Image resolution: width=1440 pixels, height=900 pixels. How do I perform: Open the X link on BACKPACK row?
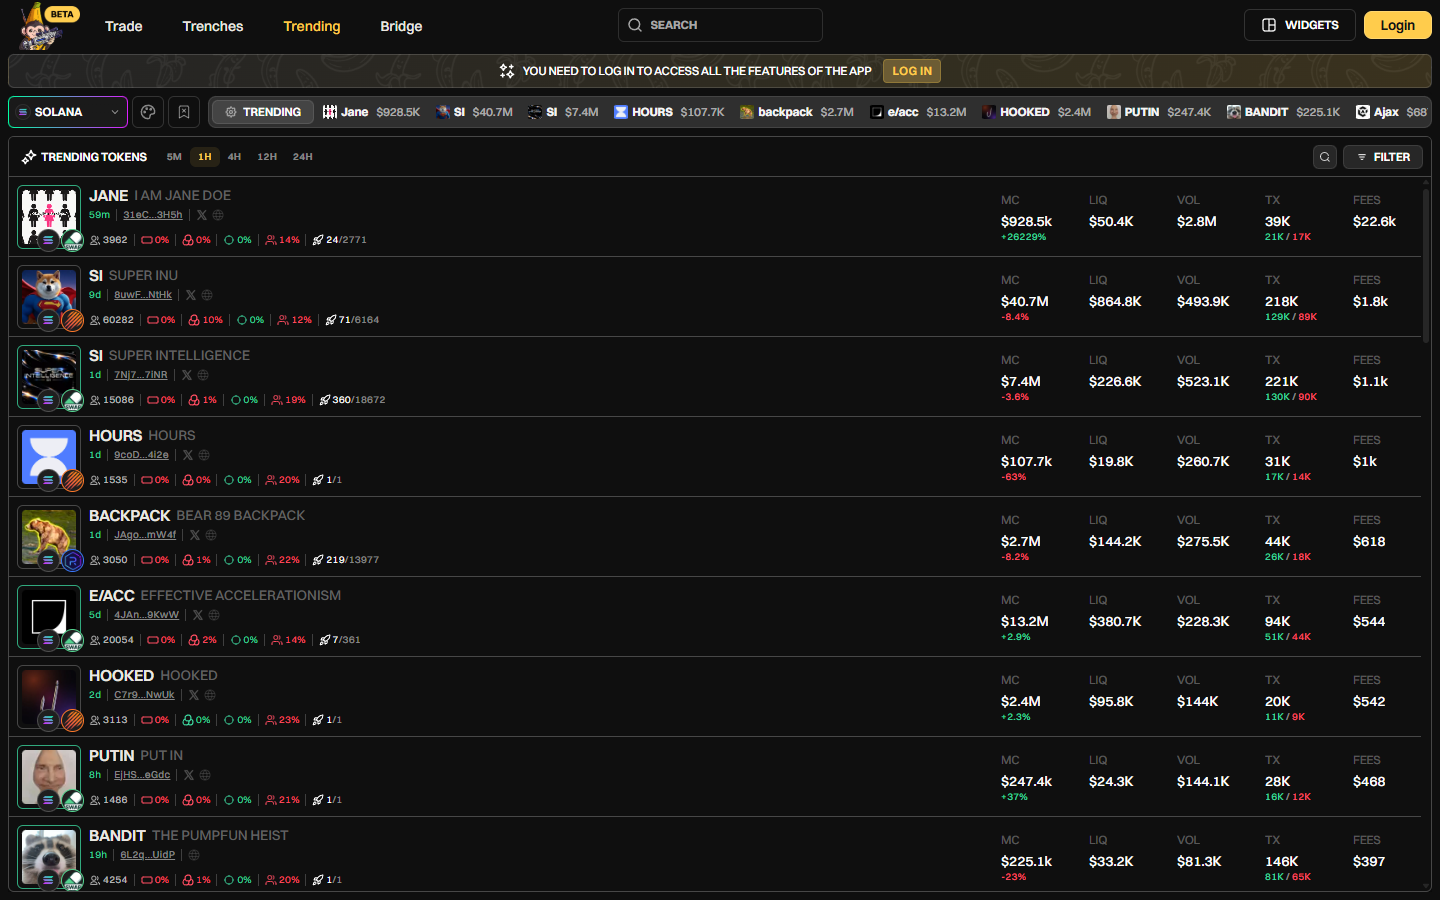tap(195, 535)
